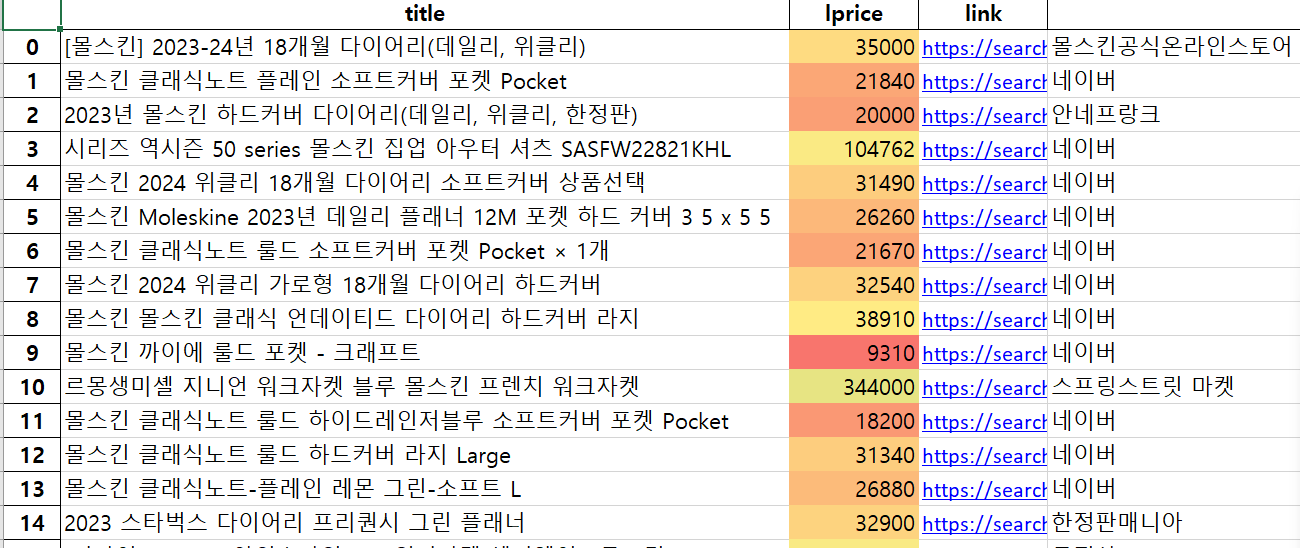
Task: Select the price cell 344000
Action: (854, 387)
